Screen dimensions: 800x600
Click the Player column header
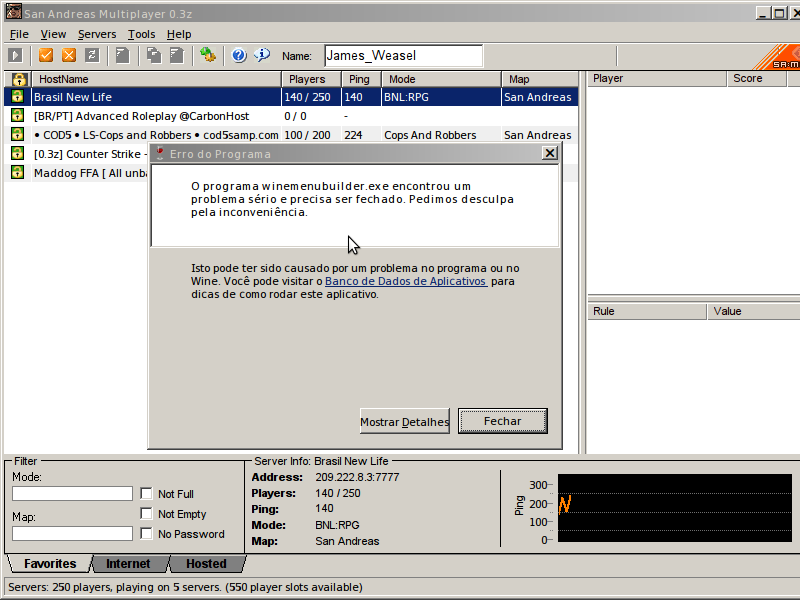click(x=657, y=79)
